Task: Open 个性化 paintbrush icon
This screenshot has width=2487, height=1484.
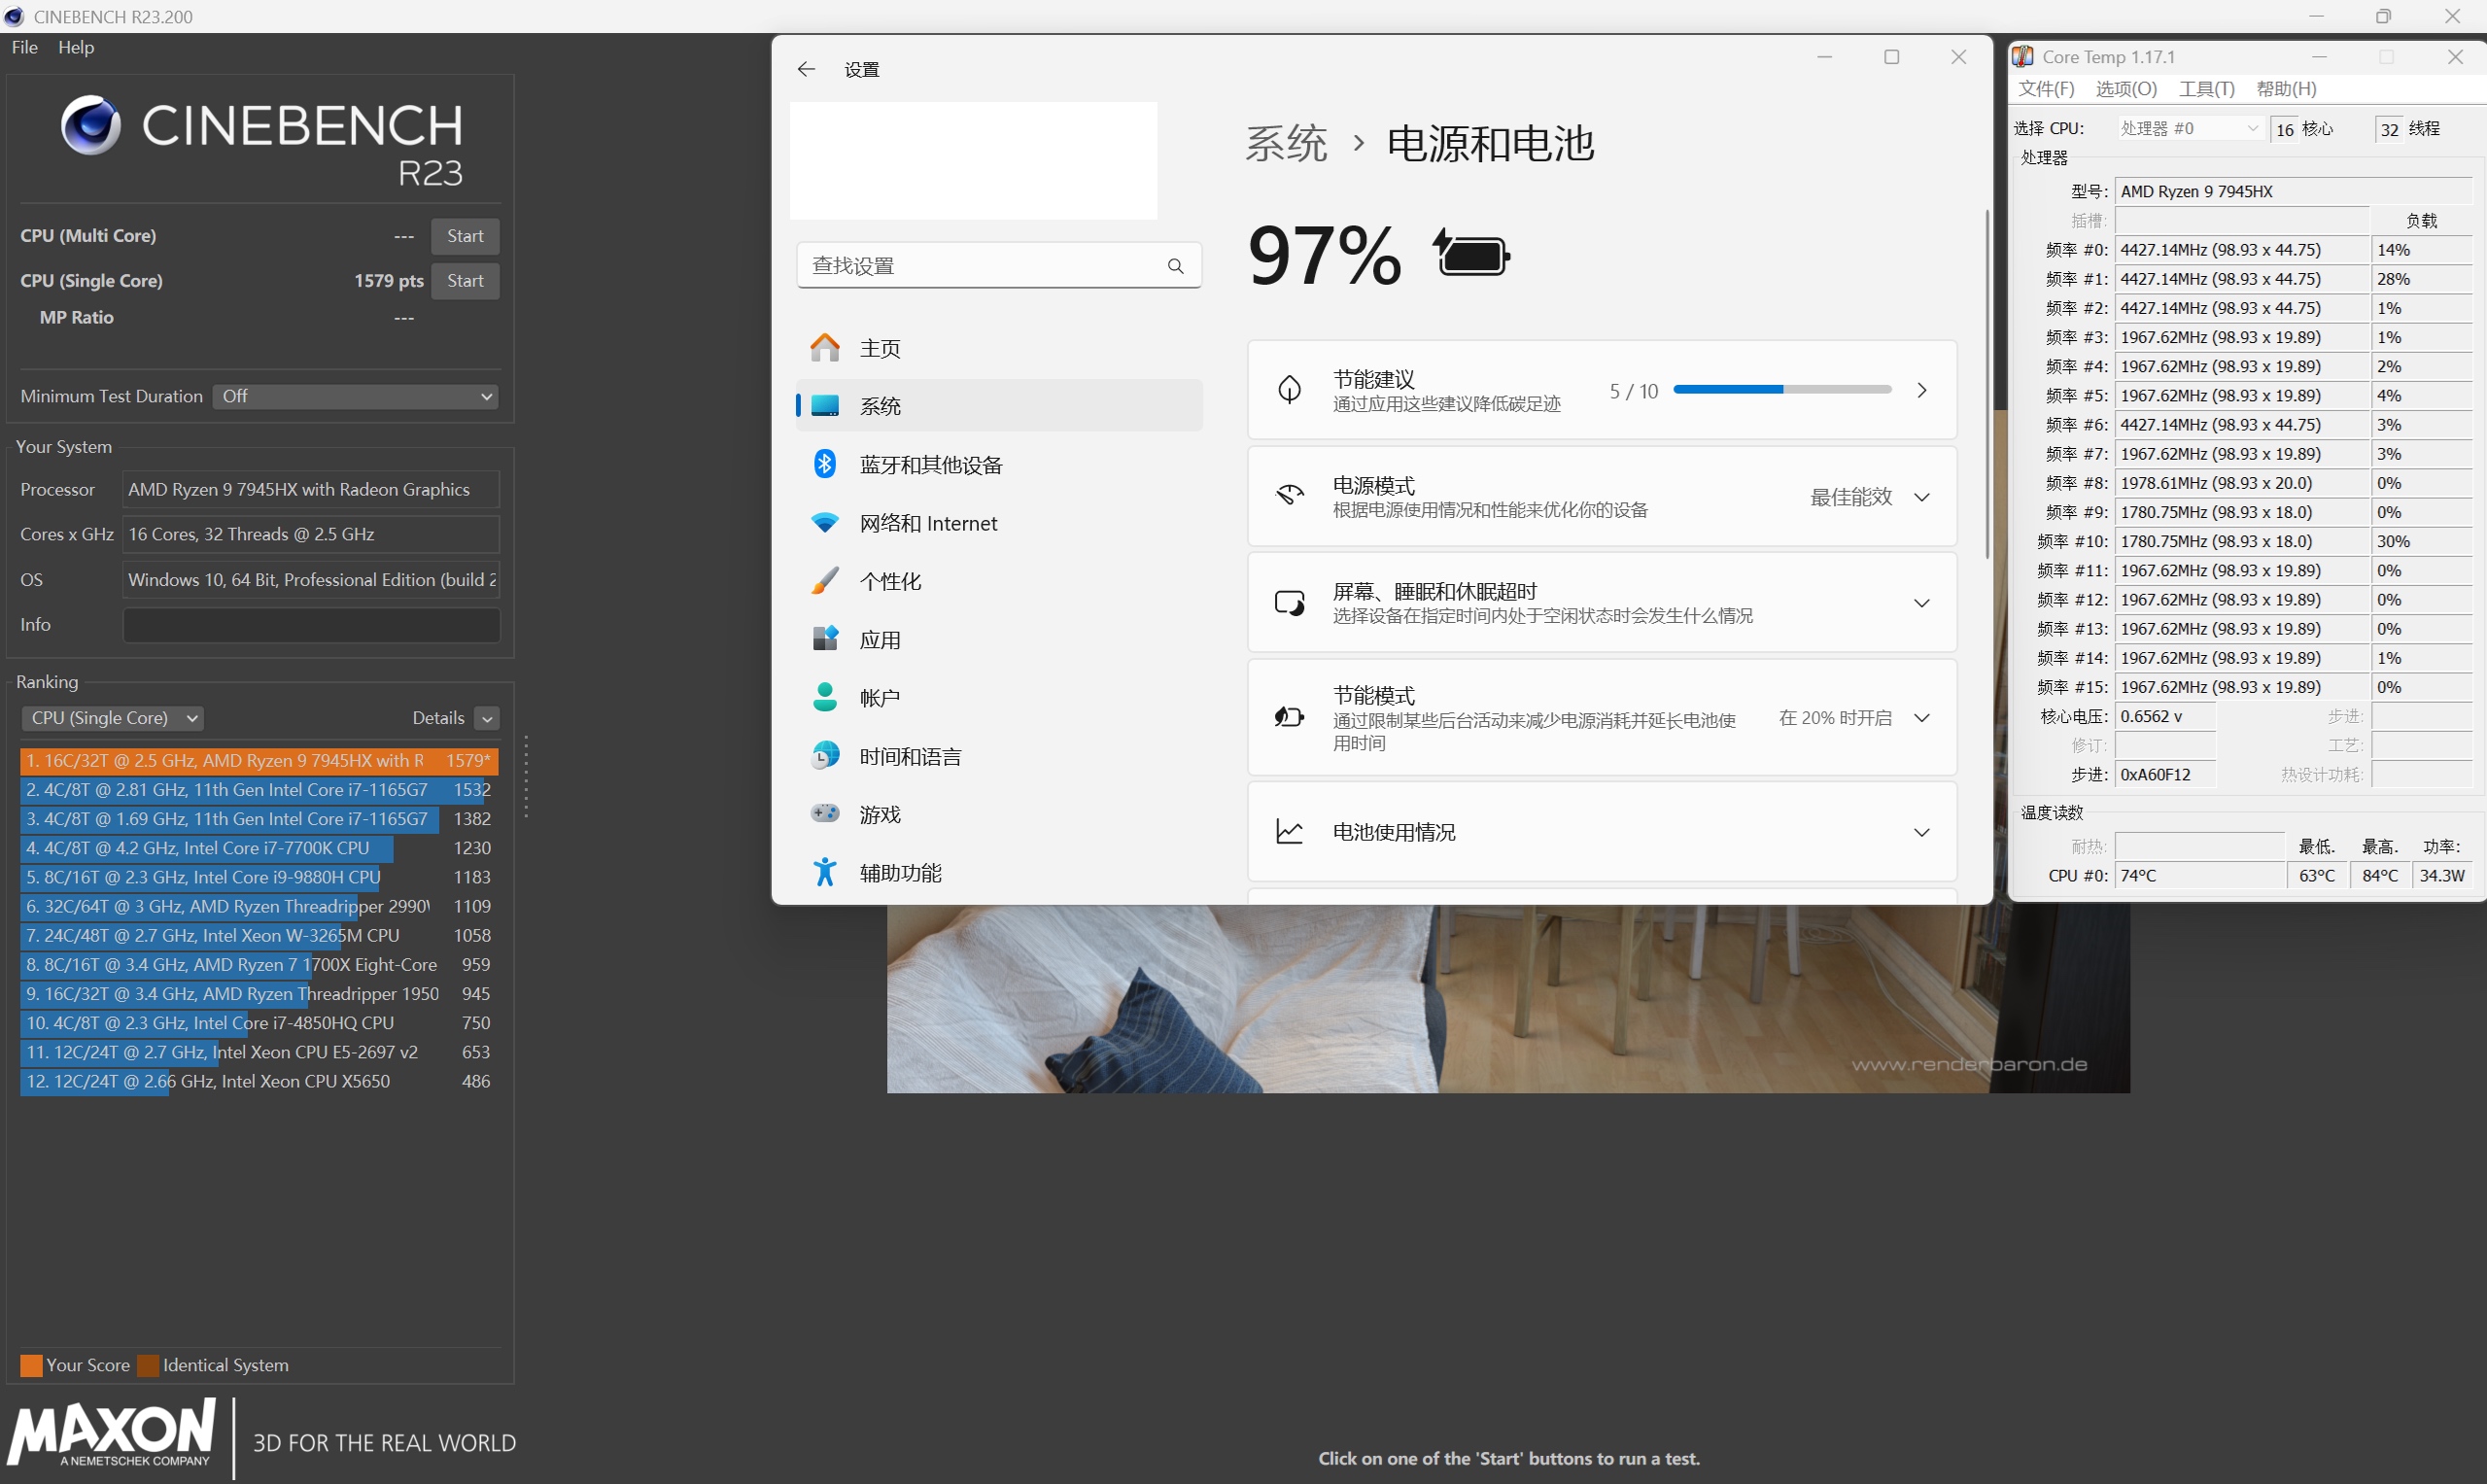Action: (x=825, y=581)
